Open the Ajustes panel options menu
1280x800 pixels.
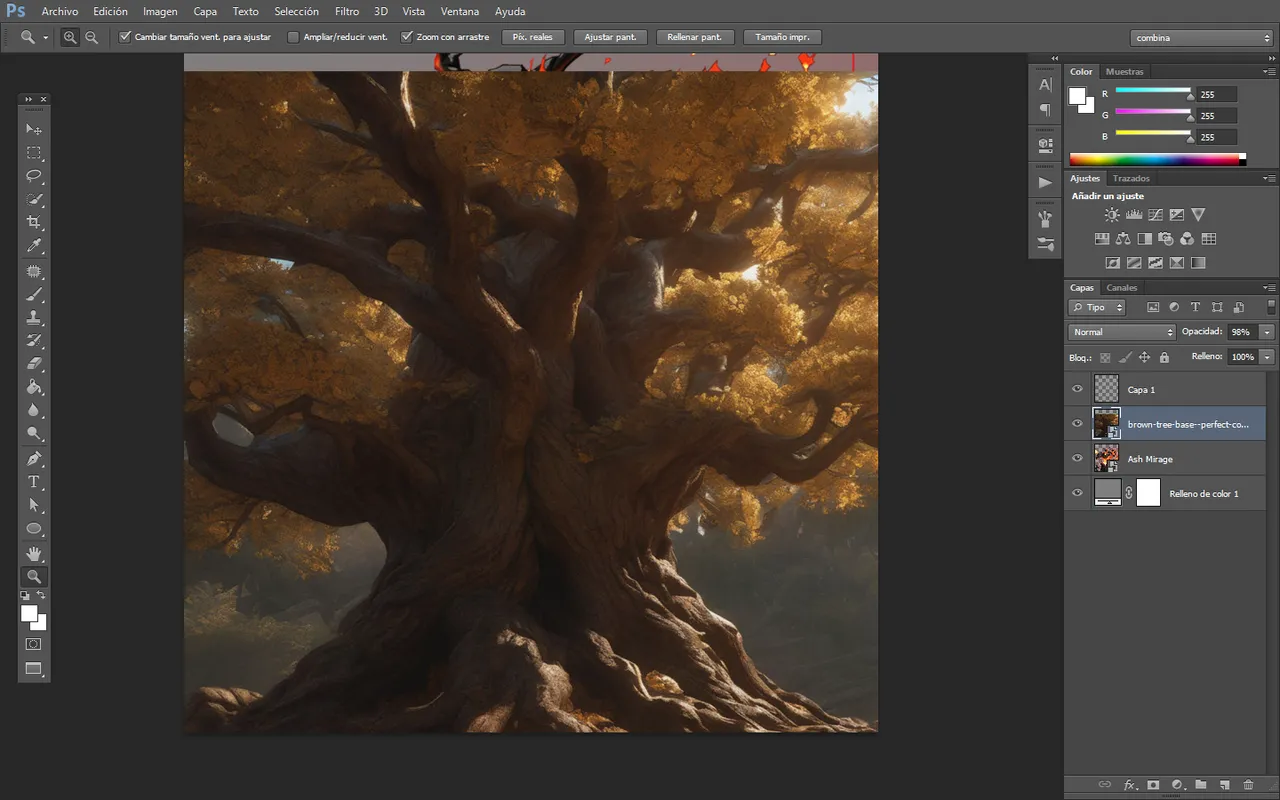click(x=1270, y=178)
